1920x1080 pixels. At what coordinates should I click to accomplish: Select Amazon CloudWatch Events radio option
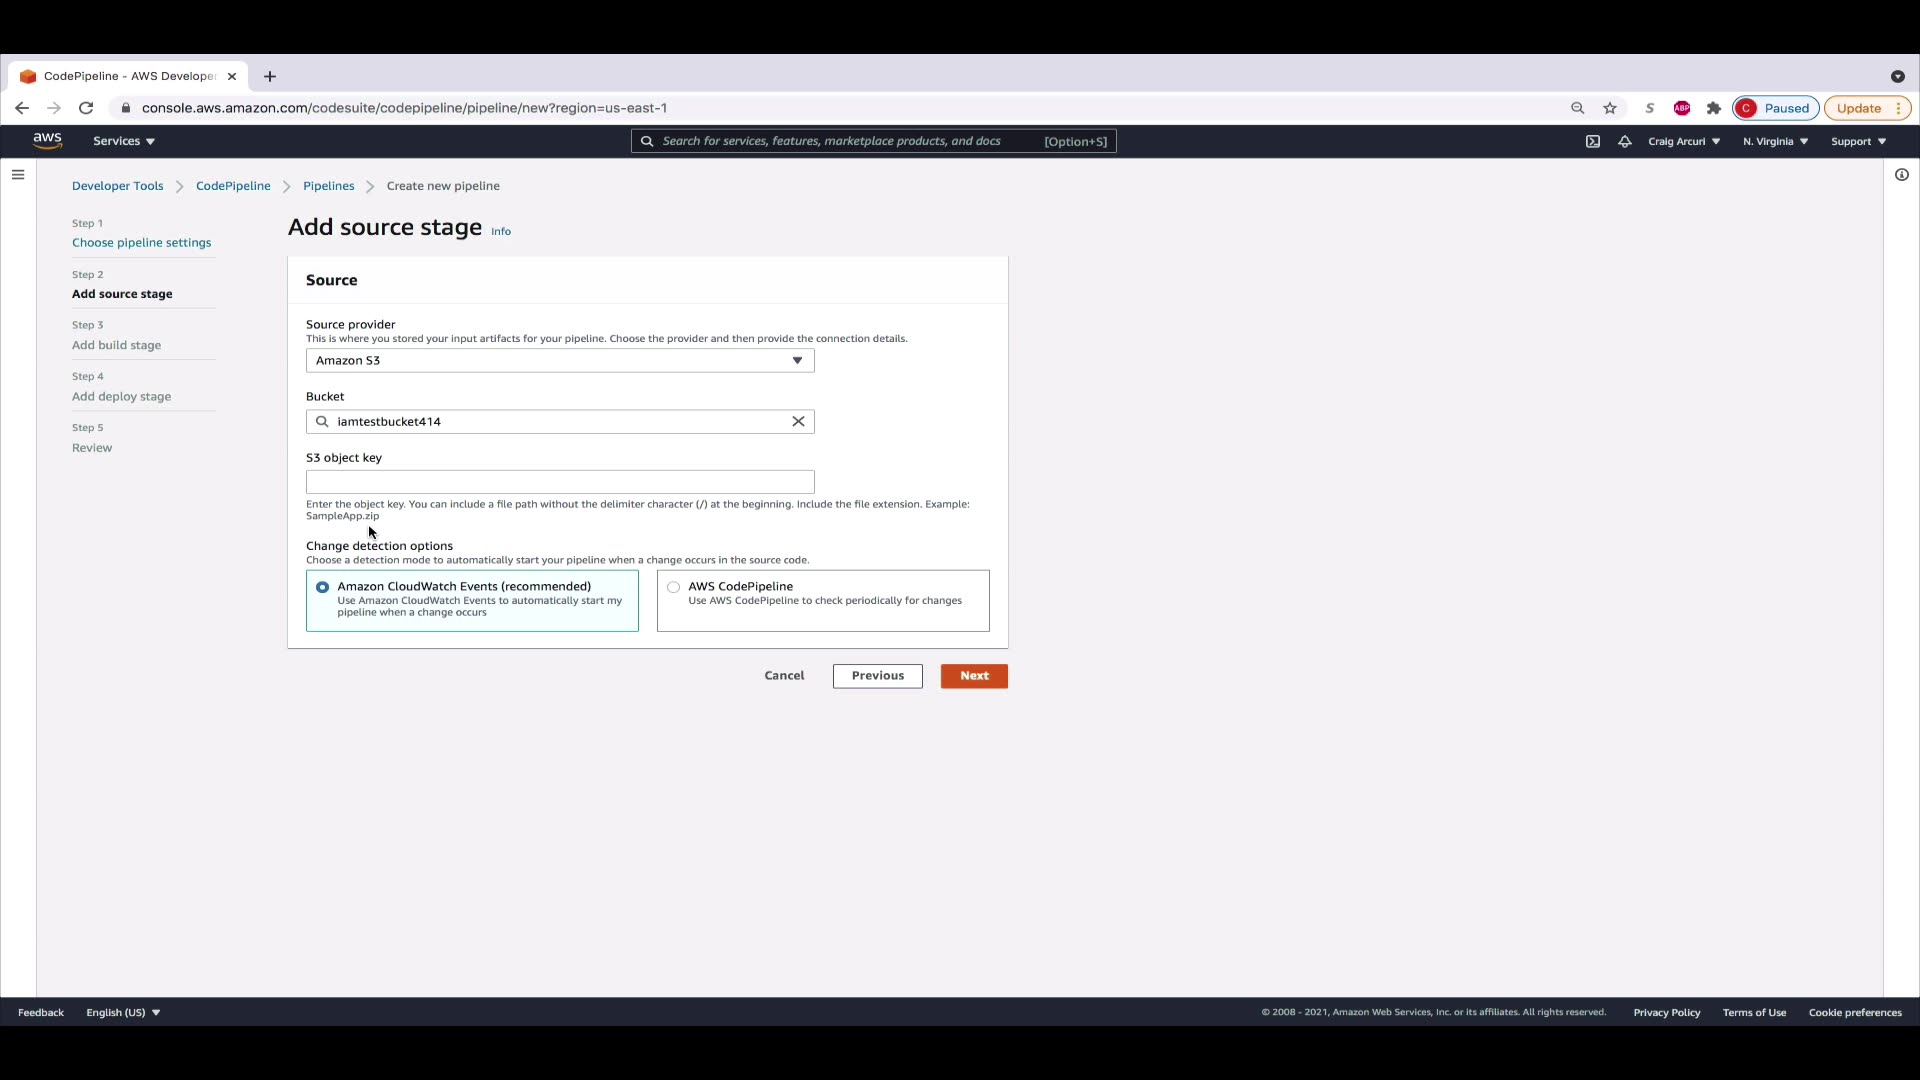pos(322,587)
